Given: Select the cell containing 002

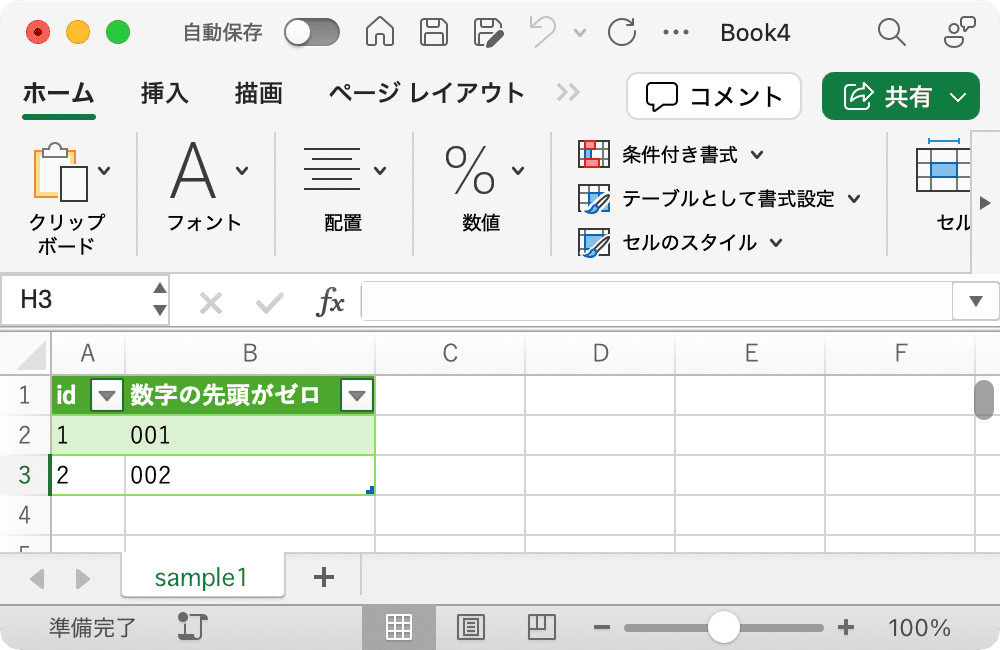Looking at the screenshot, I should click(250, 475).
